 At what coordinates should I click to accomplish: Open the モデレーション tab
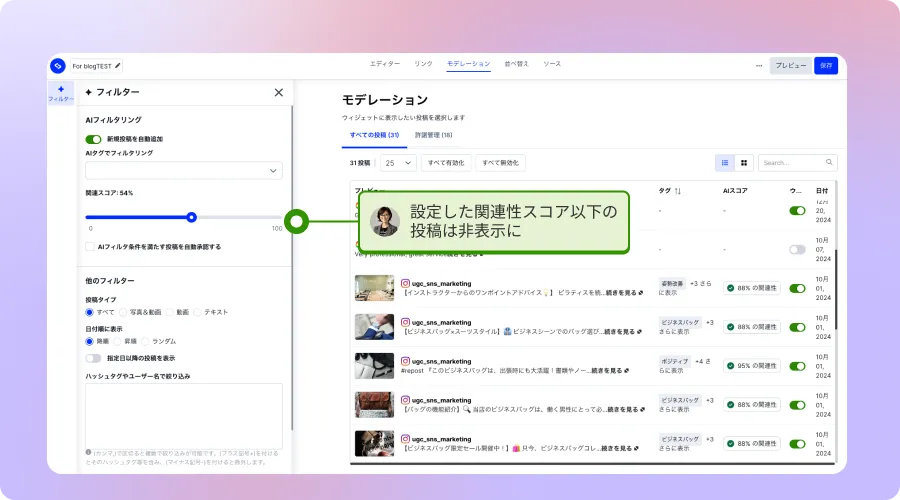(468, 64)
